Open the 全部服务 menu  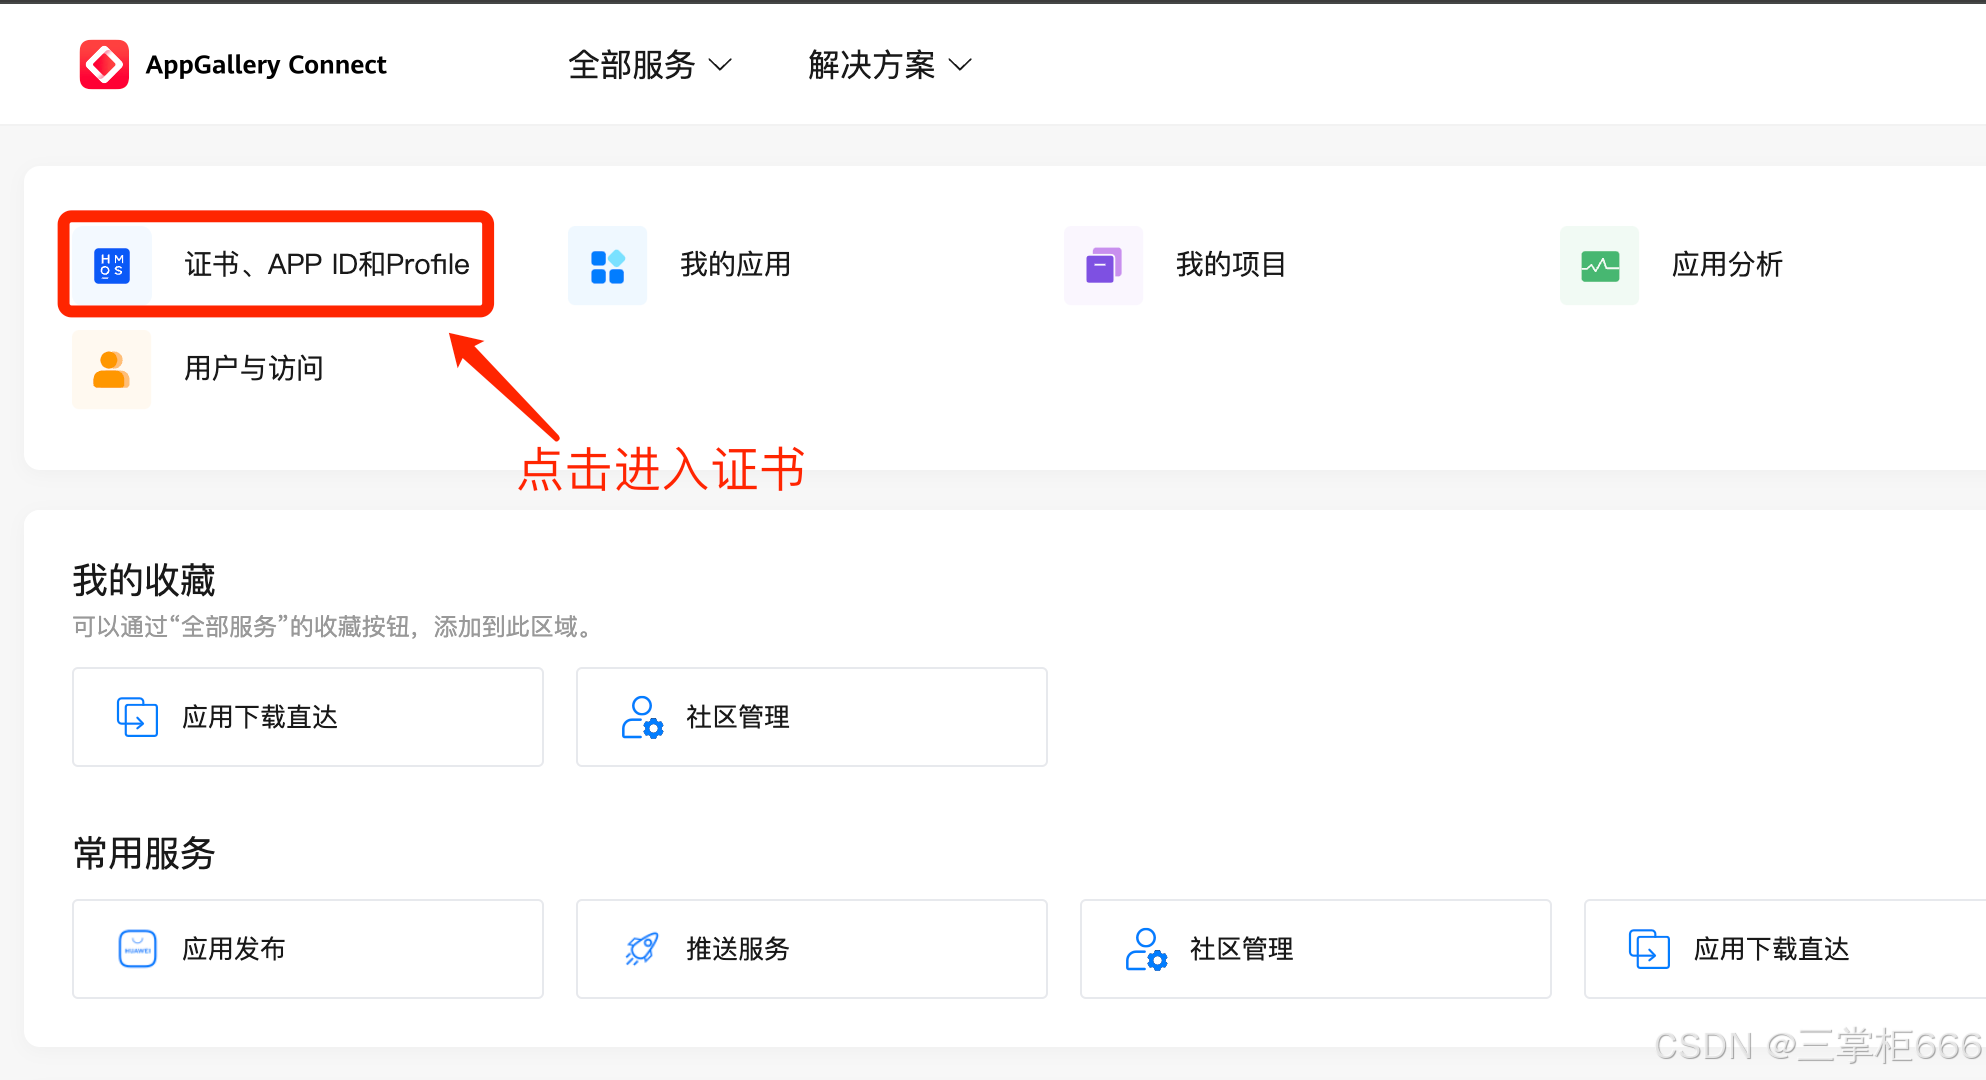tap(650, 65)
